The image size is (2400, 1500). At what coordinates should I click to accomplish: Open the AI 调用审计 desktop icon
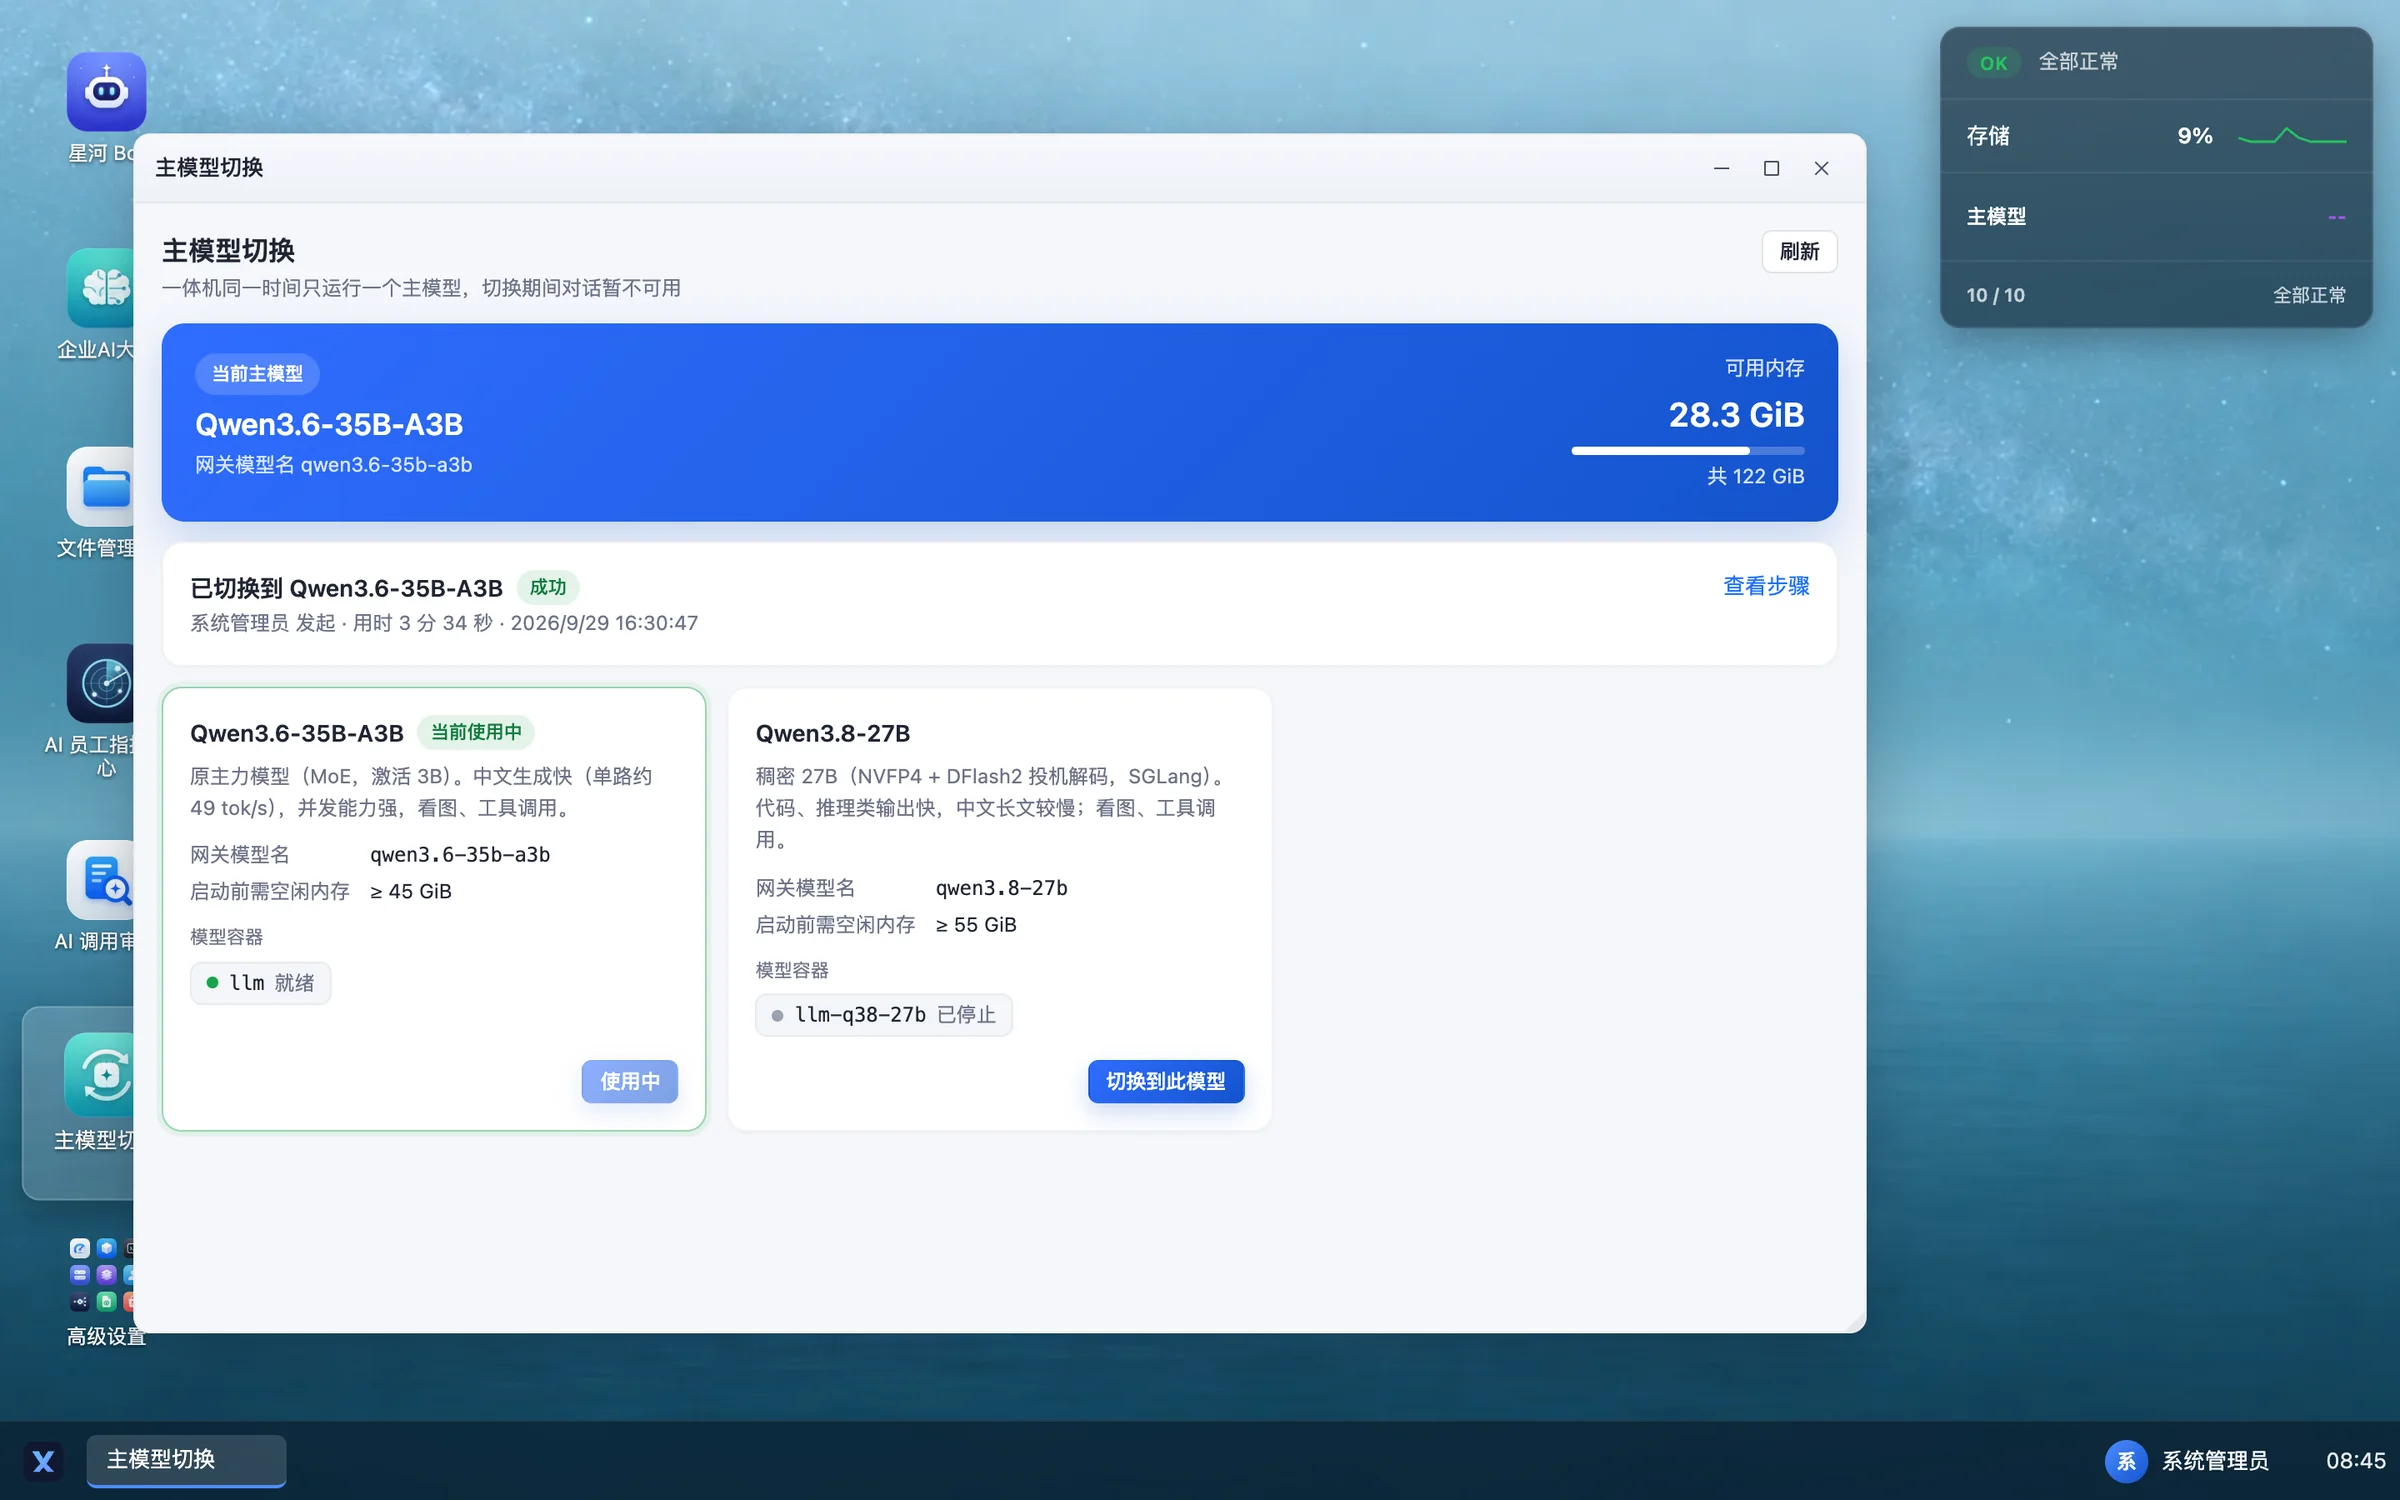pyautogui.click(x=101, y=880)
